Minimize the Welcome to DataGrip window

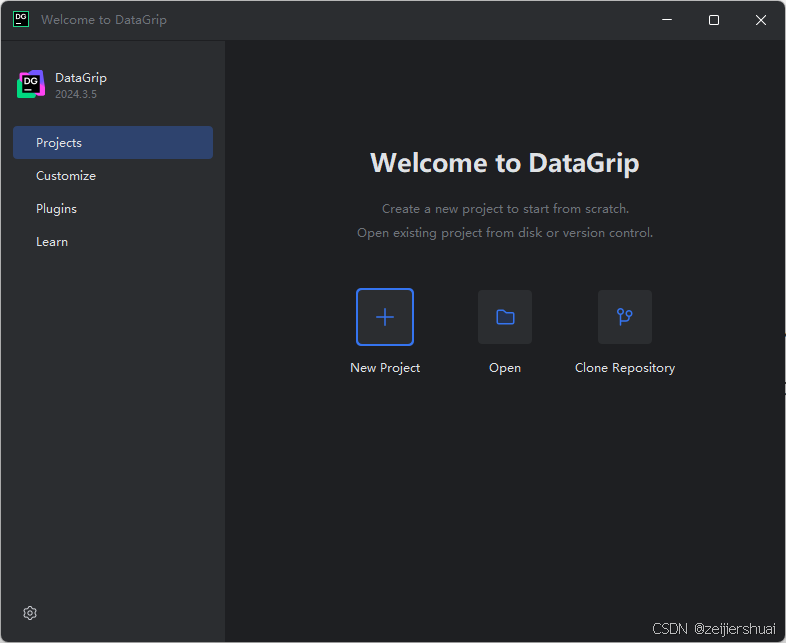point(667,20)
